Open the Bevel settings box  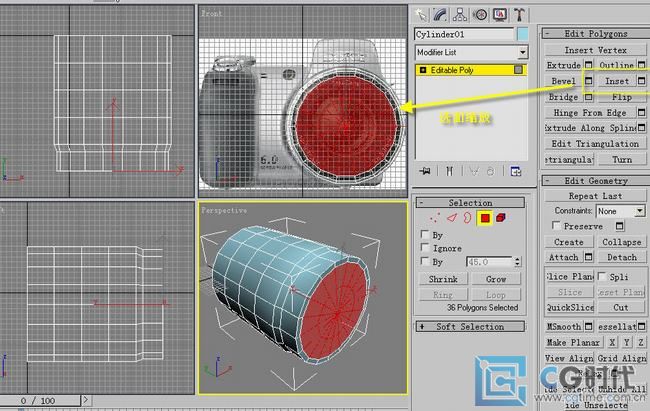[589, 81]
